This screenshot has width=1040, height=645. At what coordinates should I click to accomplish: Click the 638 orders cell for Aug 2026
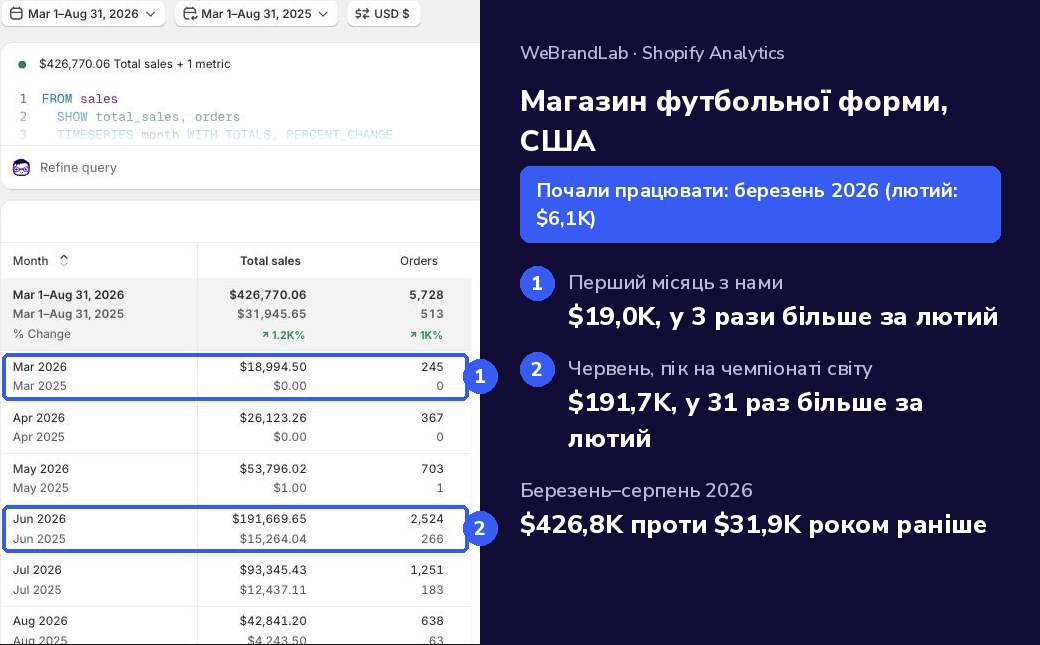432,620
